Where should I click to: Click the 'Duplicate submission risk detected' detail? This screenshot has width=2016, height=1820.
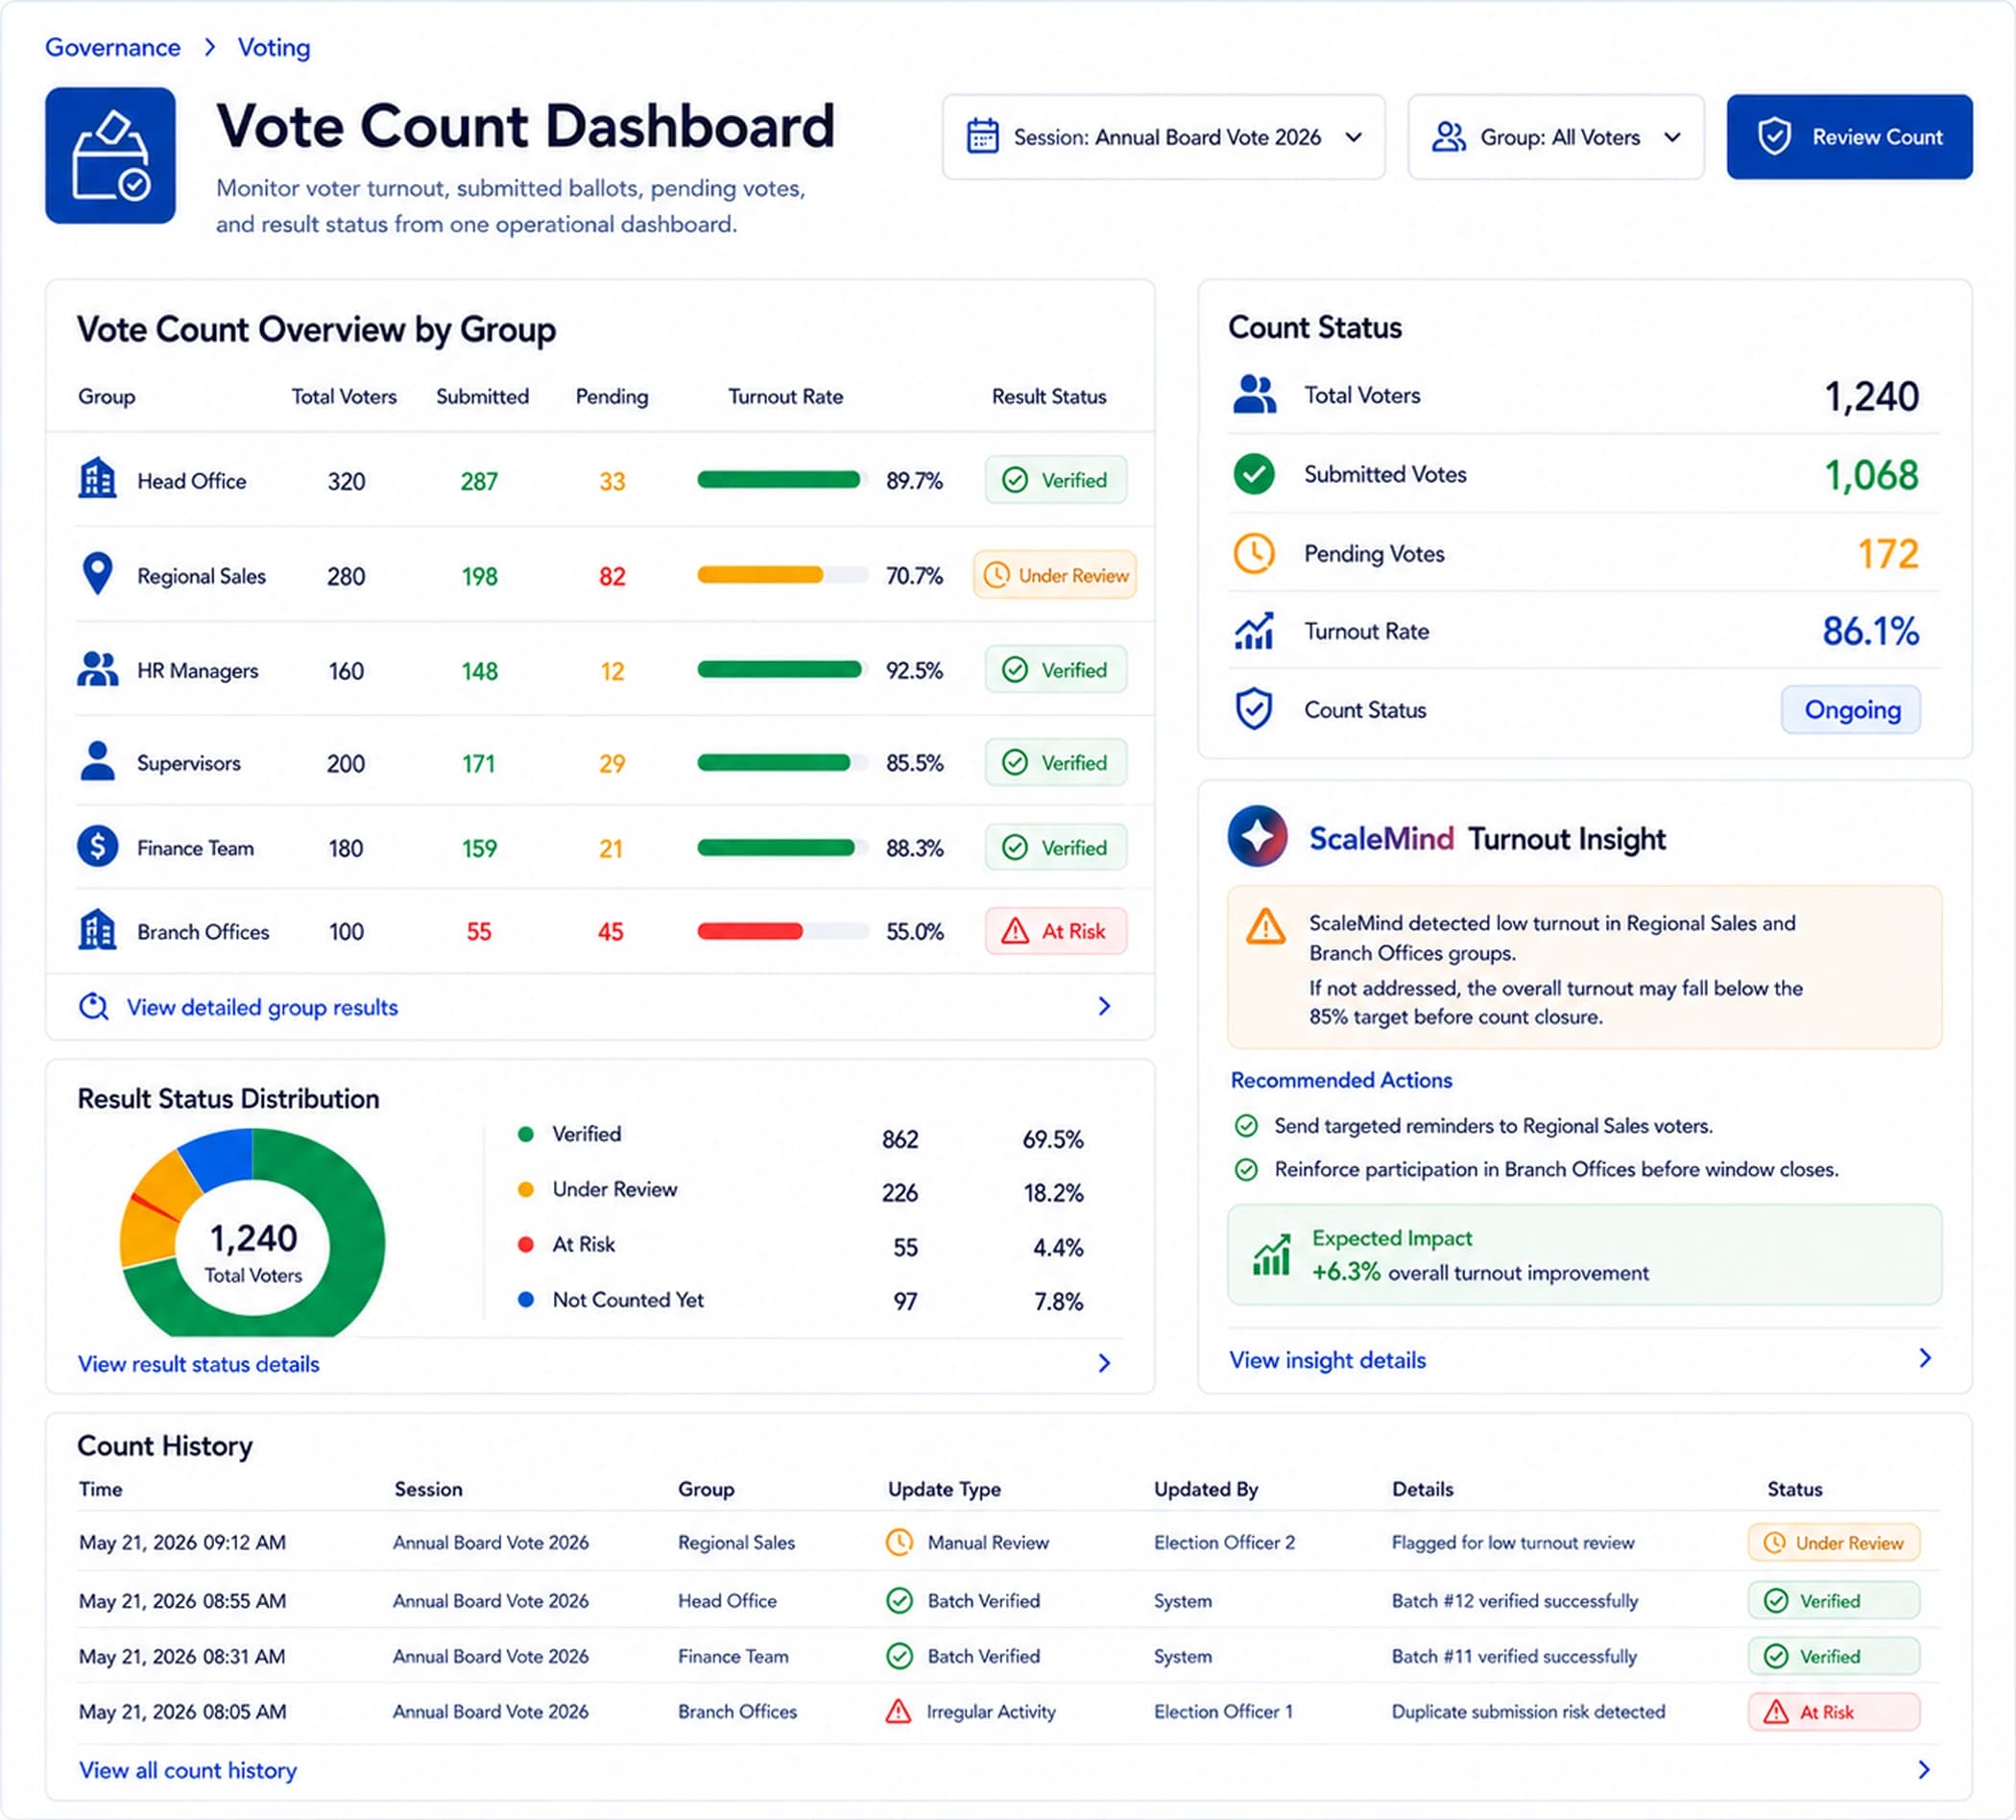click(x=1528, y=1711)
